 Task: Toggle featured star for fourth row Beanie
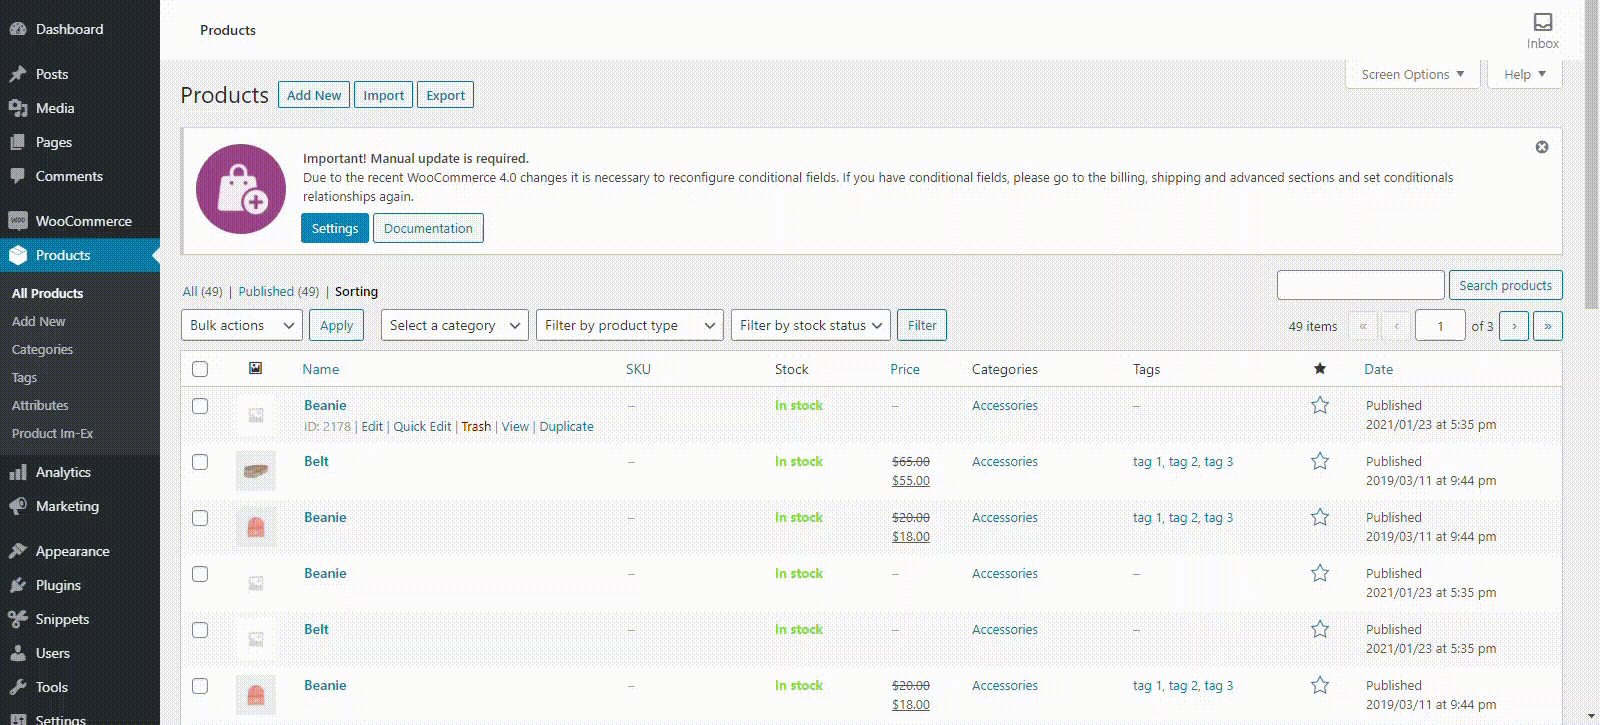pyautogui.click(x=1320, y=573)
